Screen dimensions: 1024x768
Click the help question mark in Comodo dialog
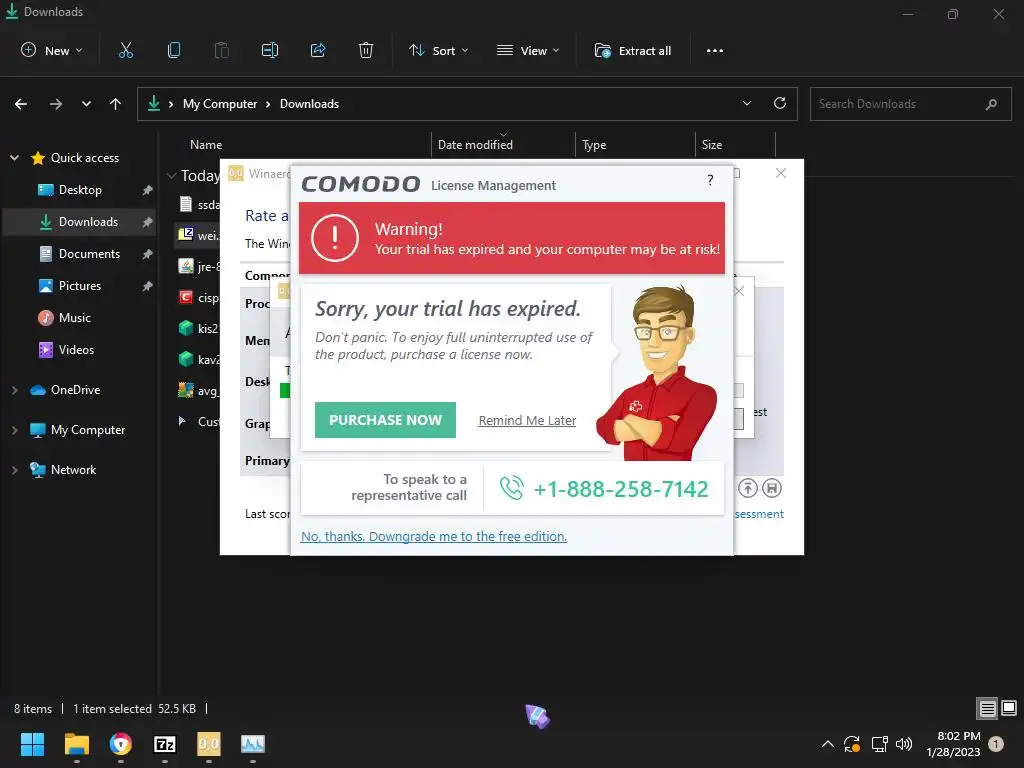click(x=710, y=180)
